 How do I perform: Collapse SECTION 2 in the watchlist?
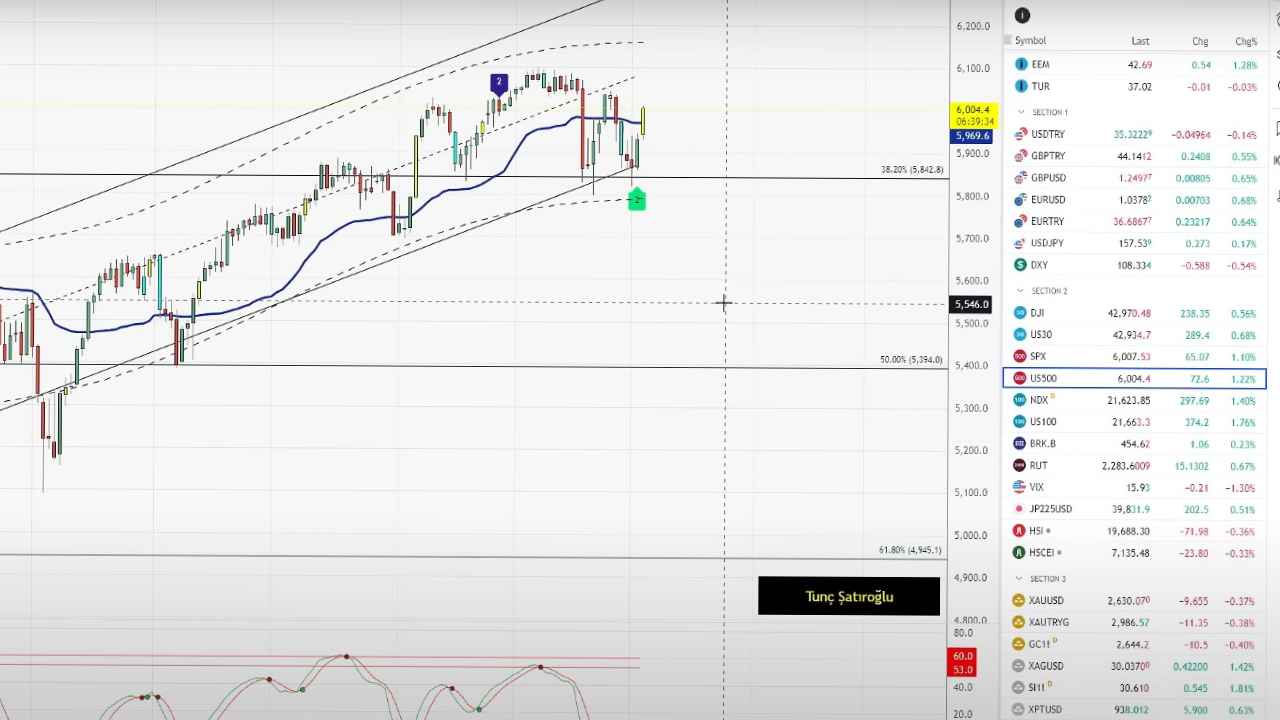pos(1021,291)
